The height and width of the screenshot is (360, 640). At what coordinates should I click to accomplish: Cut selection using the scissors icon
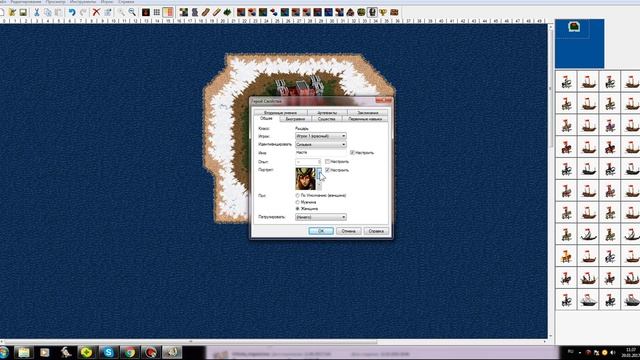tap(37, 12)
